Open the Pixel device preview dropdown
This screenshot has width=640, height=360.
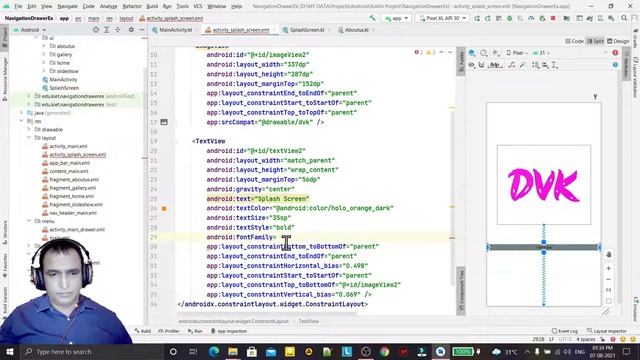[517, 53]
